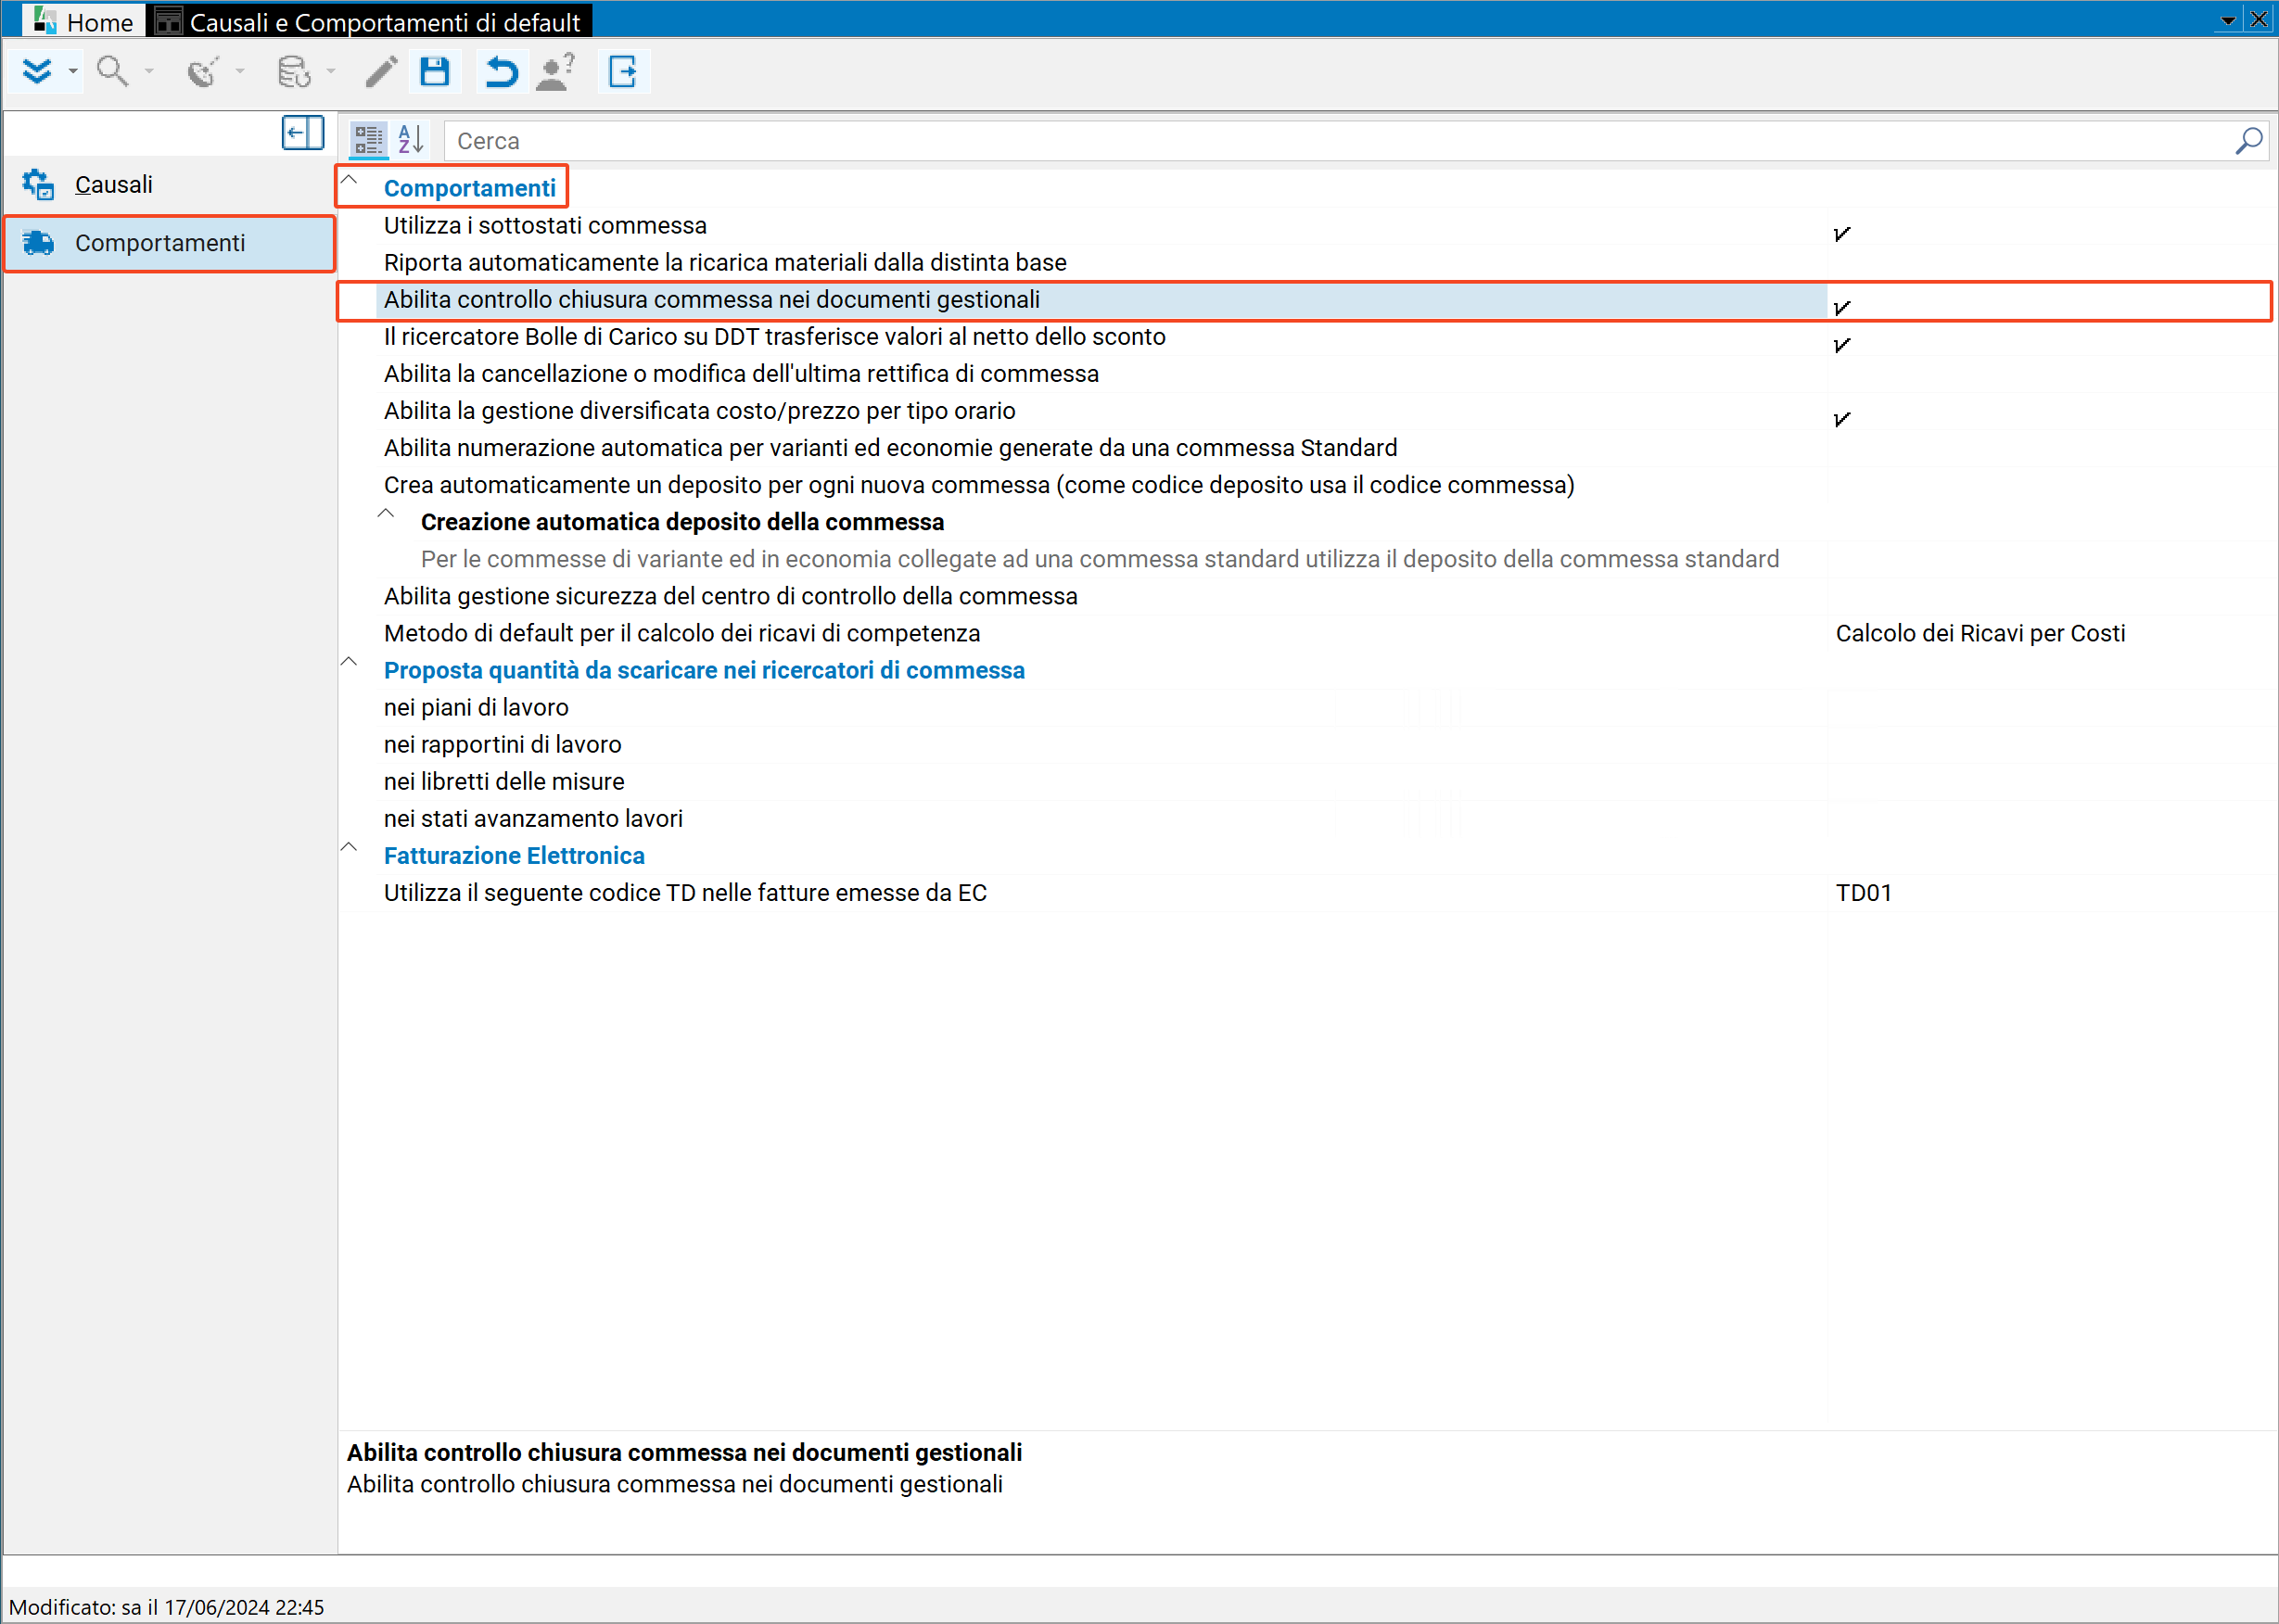Switch to the Home tab
2279x1624 pixels.
(85, 21)
